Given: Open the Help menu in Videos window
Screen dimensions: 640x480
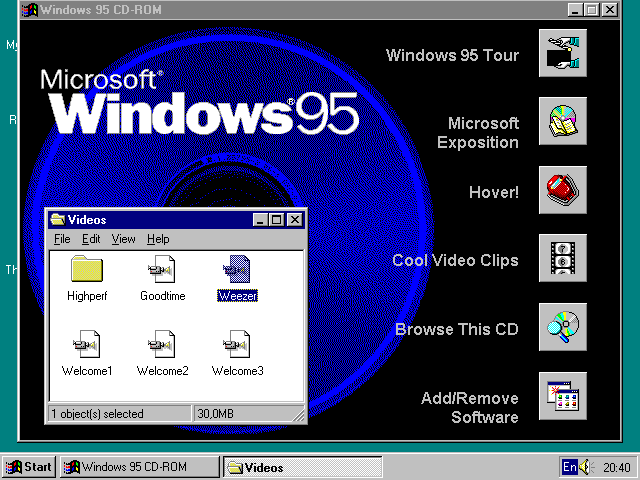Looking at the screenshot, I should point(158,239).
